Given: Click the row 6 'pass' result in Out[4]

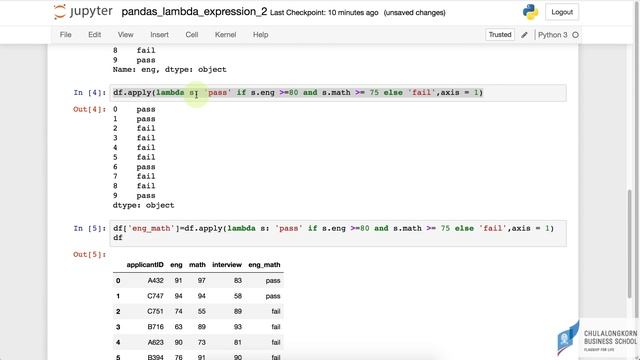Looking at the screenshot, I should pos(146,167).
